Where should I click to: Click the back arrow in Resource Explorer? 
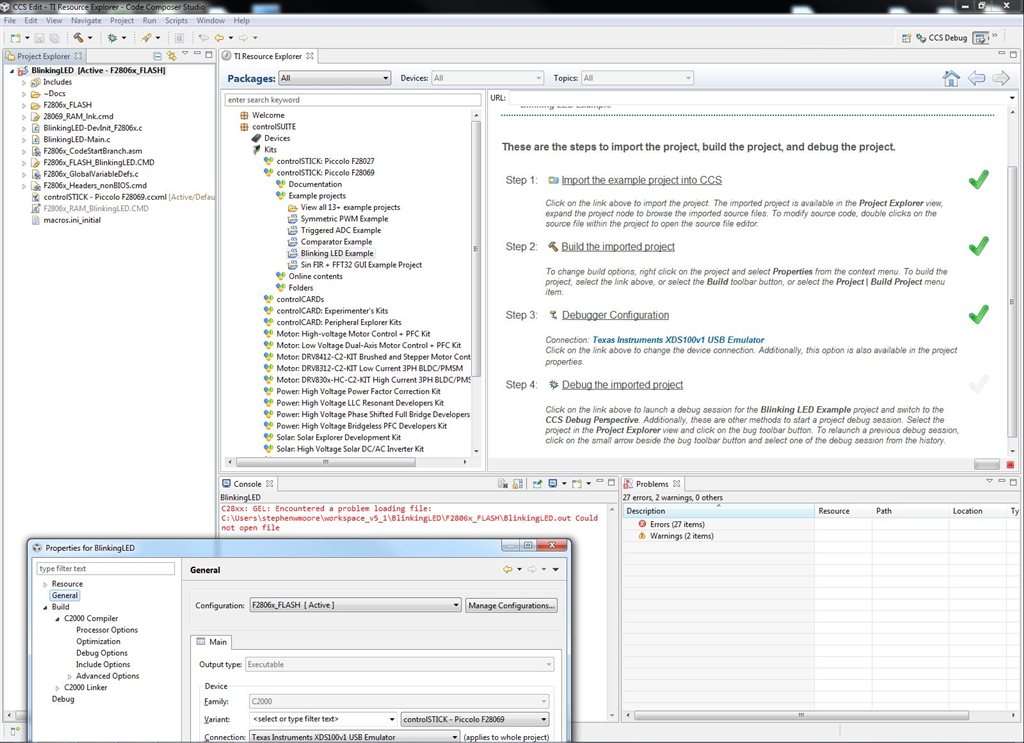click(977, 78)
